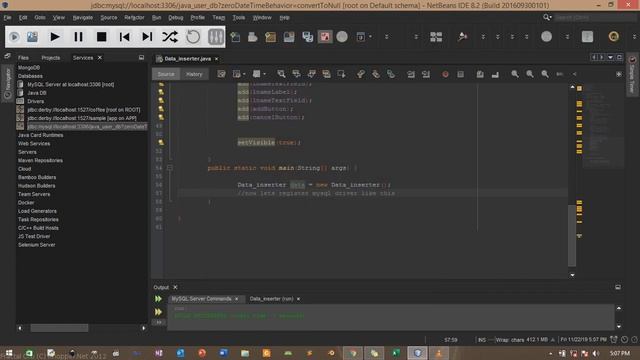Open the Excel taskbar icon
640x360 pixels.
point(396,353)
